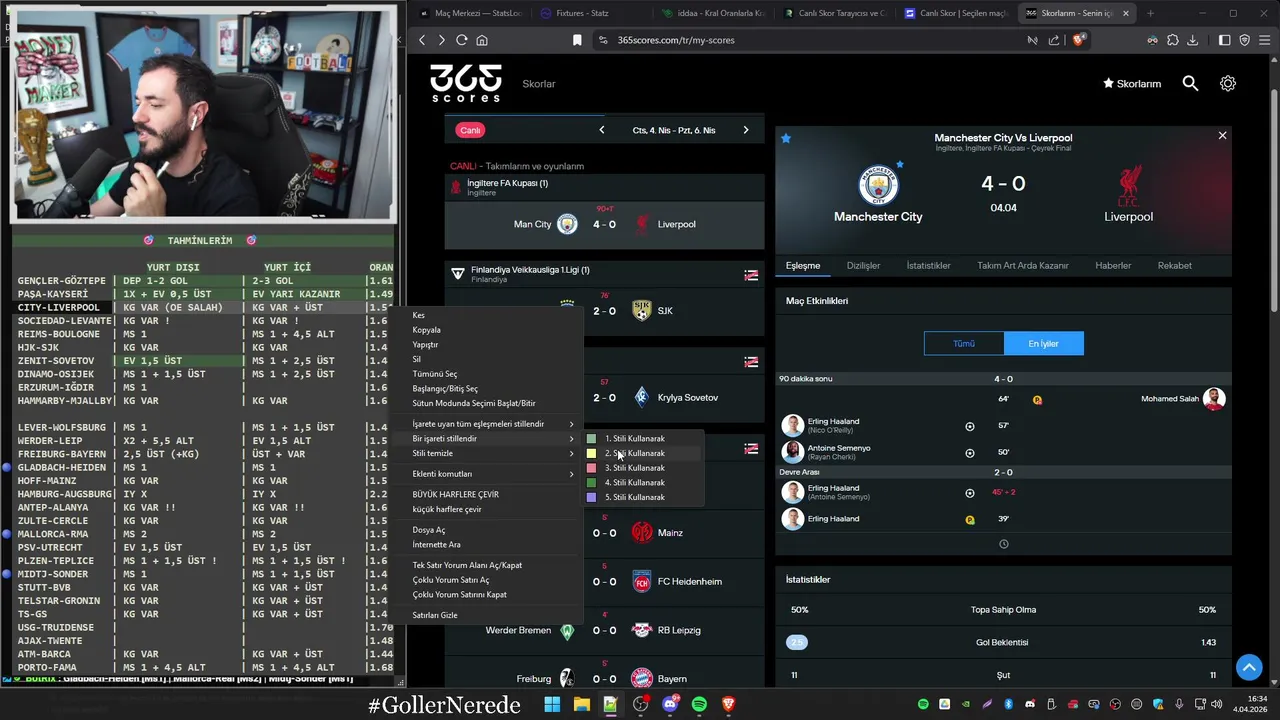Image resolution: width=1280 pixels, height=720 pixels.
Task: Open Discord from the taskbar
Action: point(670,705)
